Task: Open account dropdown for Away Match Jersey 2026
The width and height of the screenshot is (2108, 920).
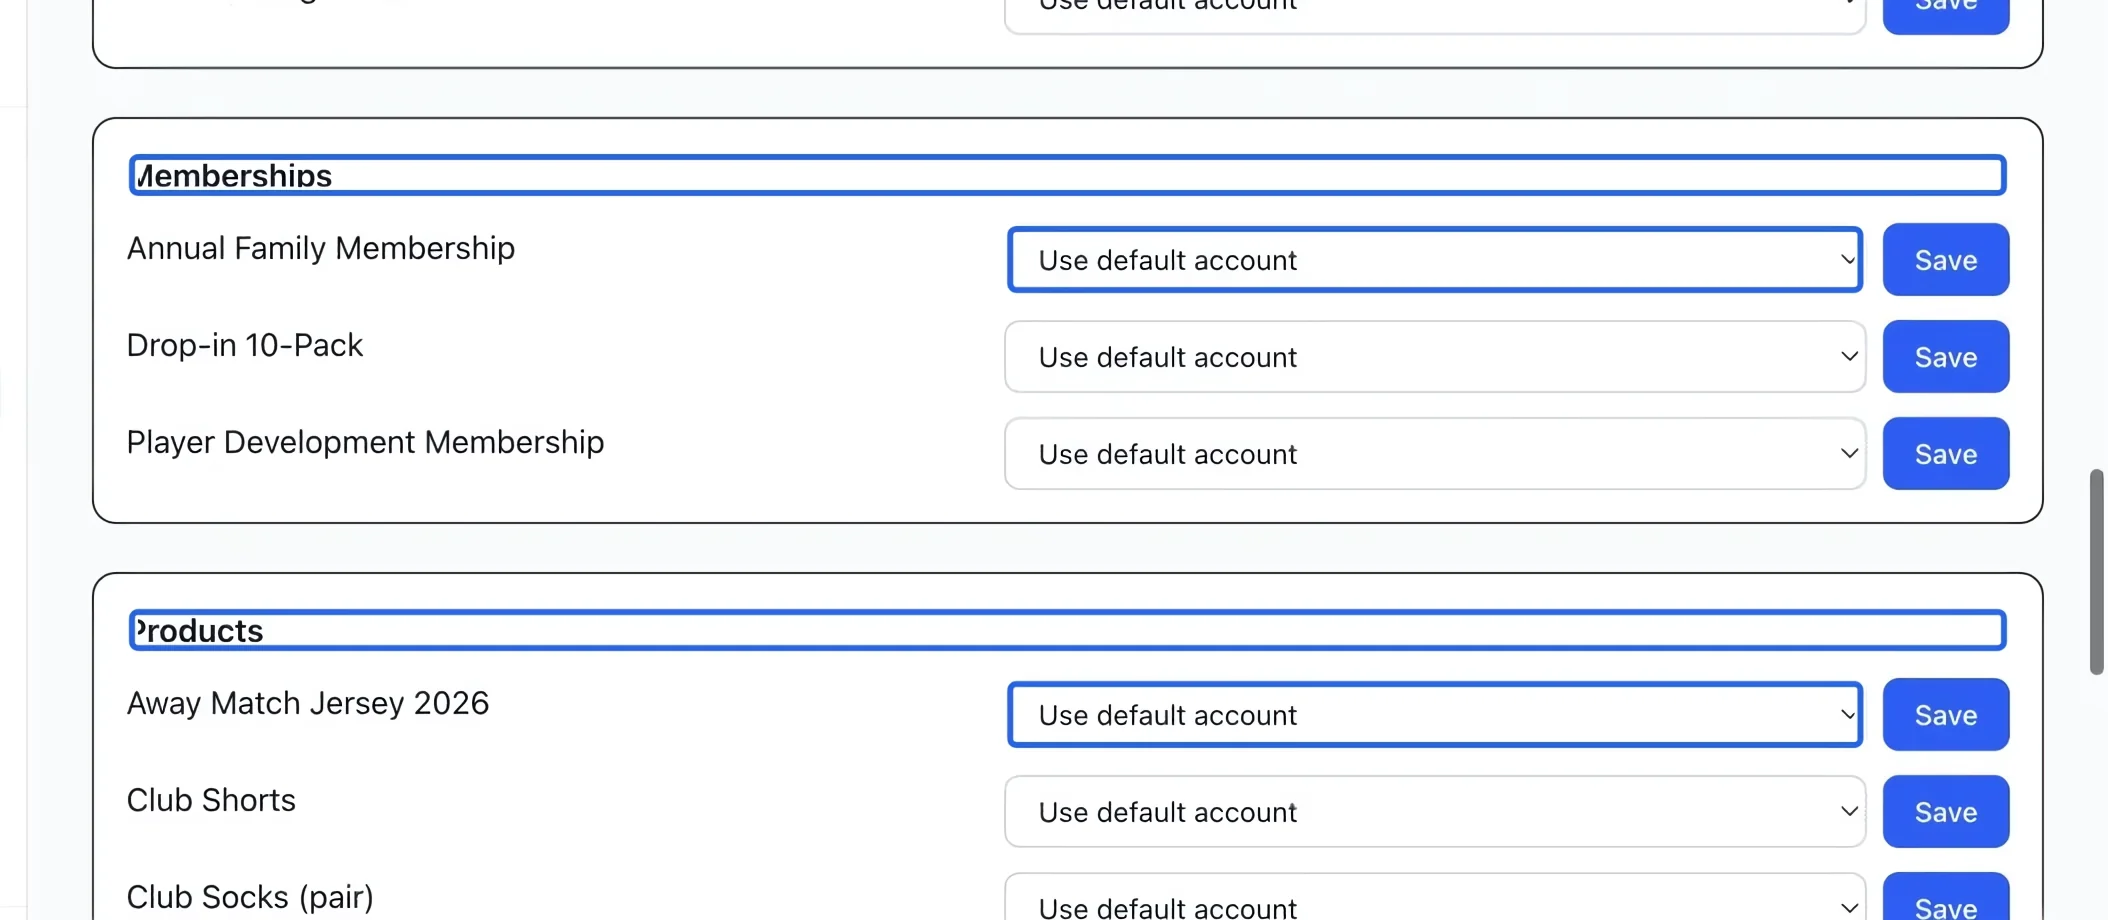Action: point(1434,715)
